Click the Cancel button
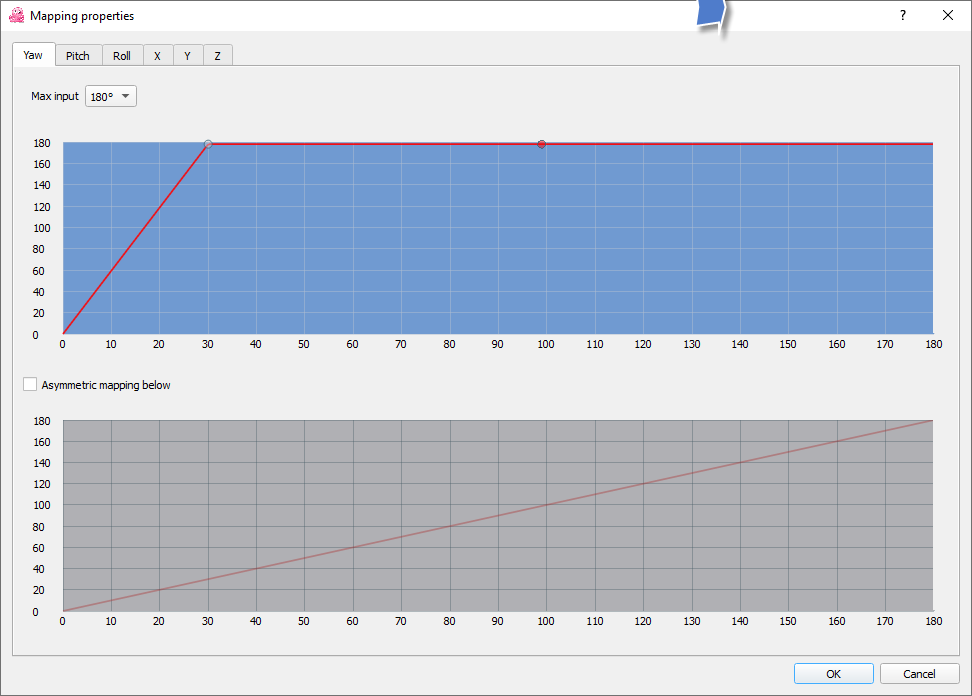 (919, 674)
